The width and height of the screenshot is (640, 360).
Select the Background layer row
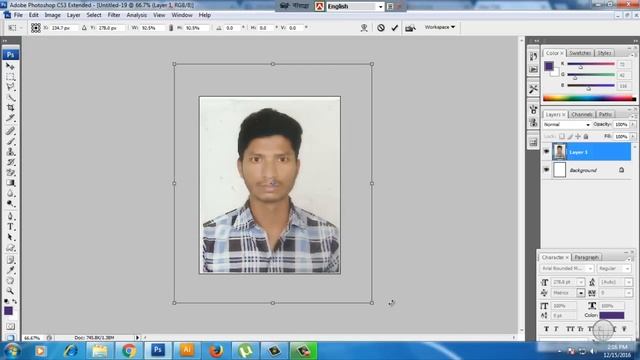587,170
